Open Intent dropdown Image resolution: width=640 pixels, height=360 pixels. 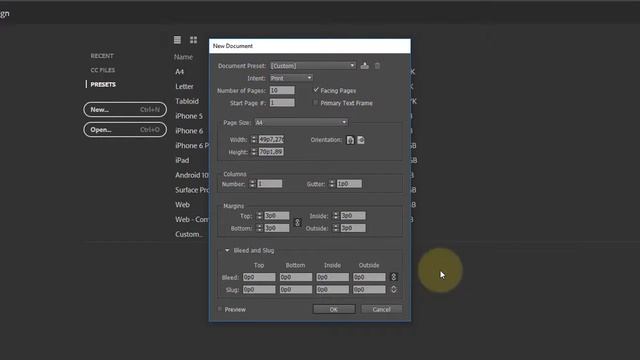click(x=291, y=78)
